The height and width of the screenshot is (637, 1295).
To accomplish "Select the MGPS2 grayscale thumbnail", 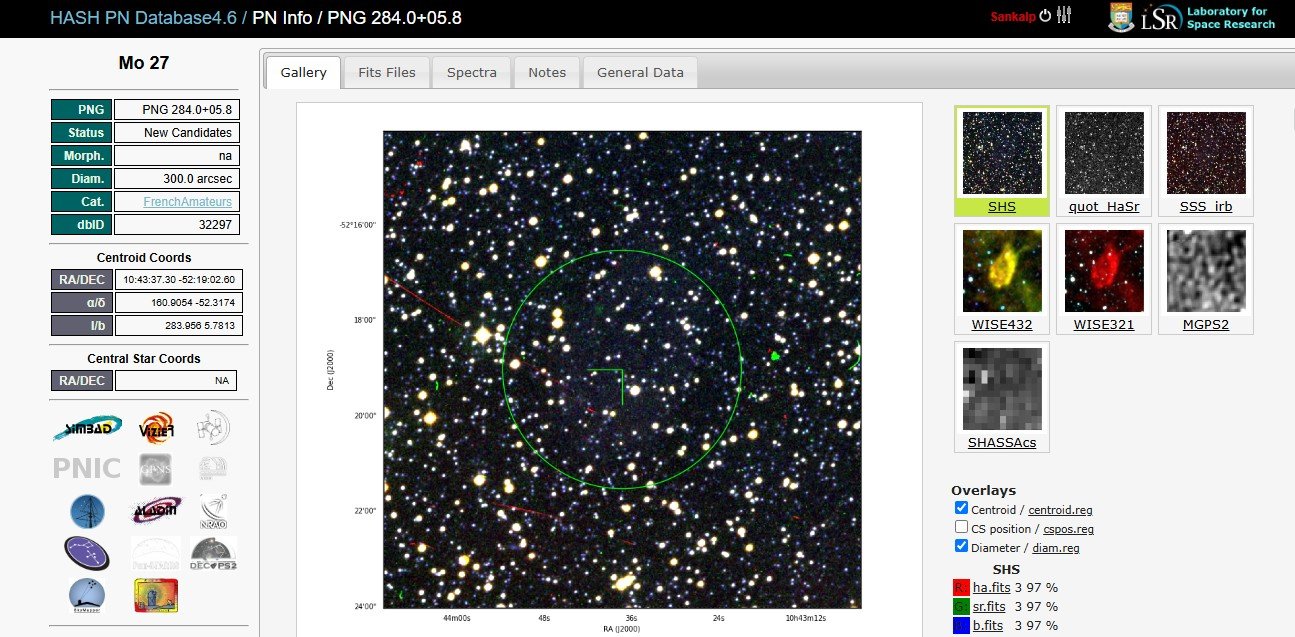I will coord(1206,271).
